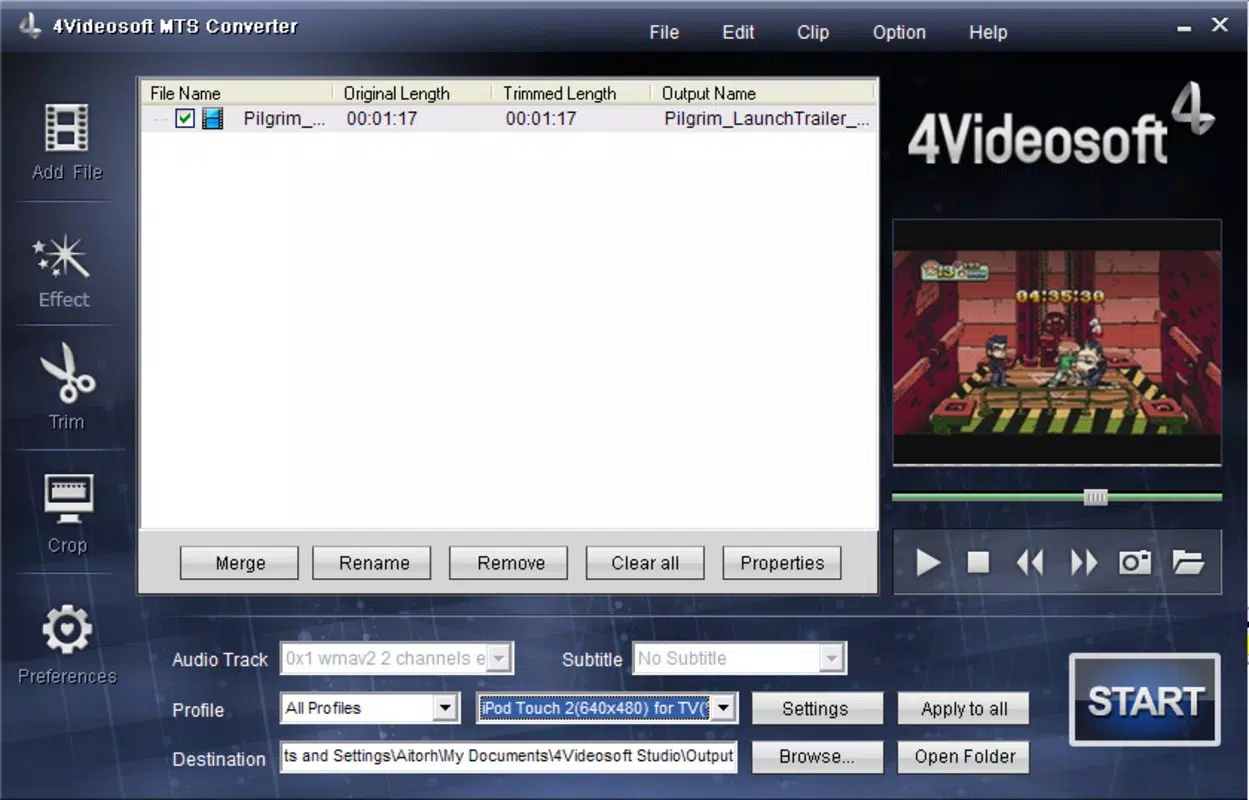This screenshot has height=800, width=1249.
Task: Close the MTS Converter window
Action: pyautogui.click(x=1220, y=25)
